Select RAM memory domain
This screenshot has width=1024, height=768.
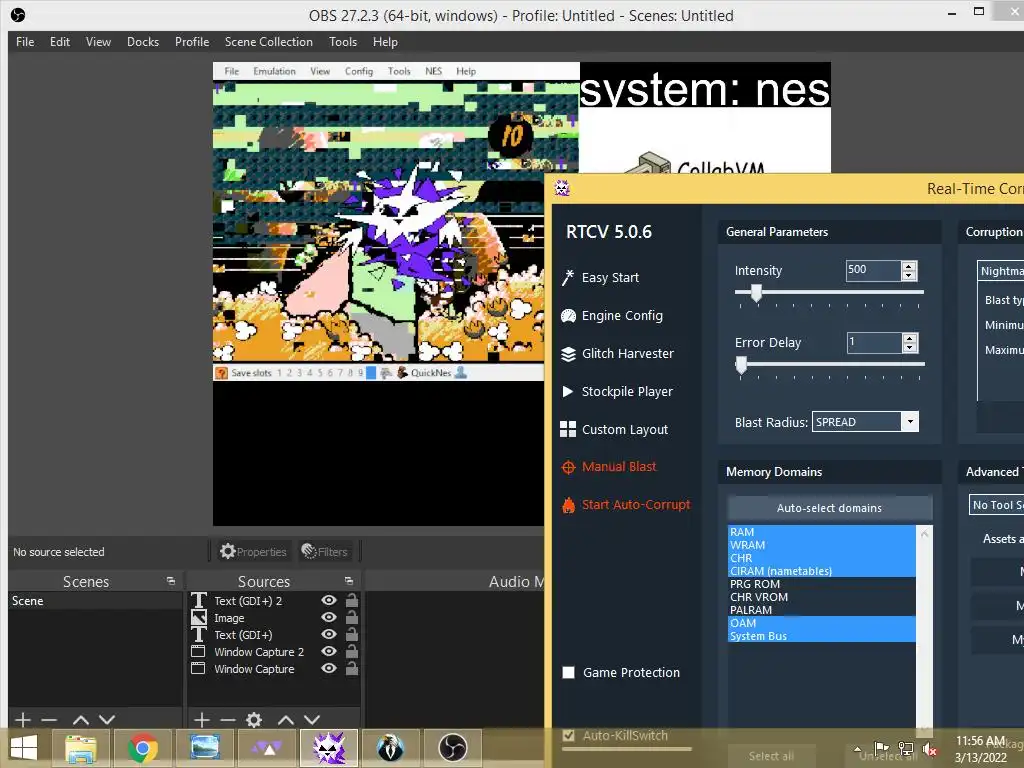pyautogui.click(x=822, y=532)
